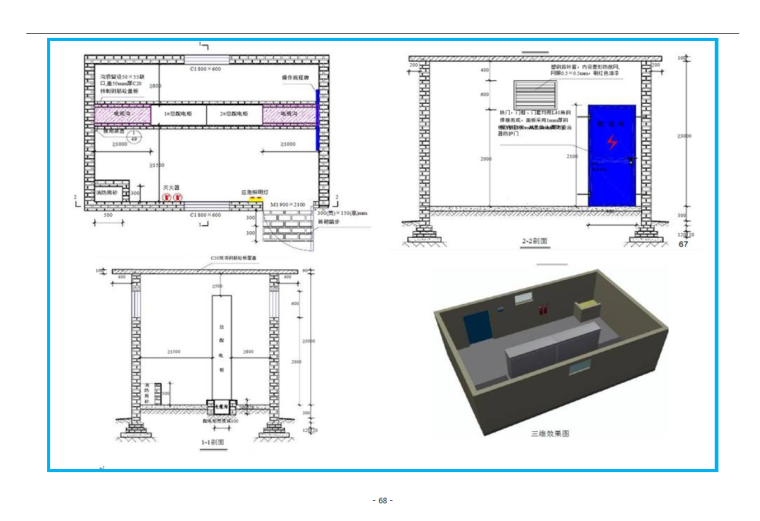Select the 2# main distribution cabinet box
Screen dimensions: 760x521
(x=235, y=115)
